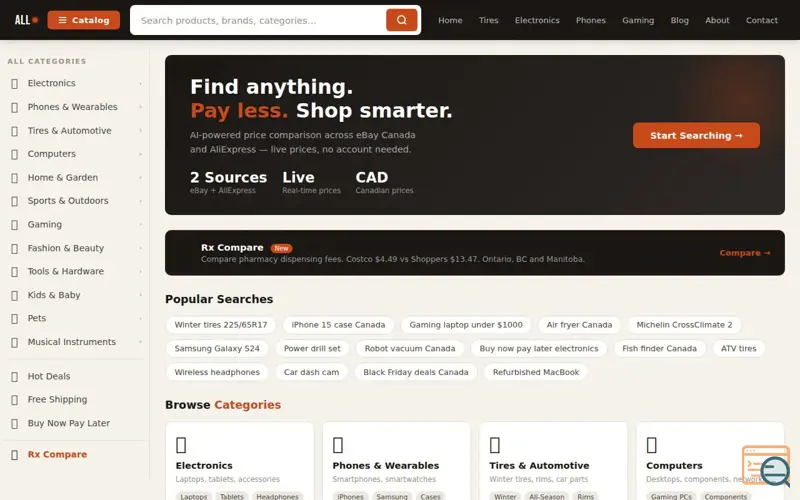Screen dimensions: 800x500
Task: Select 'Black Friday deals Canada' chip
Action: tap(415, 372)
